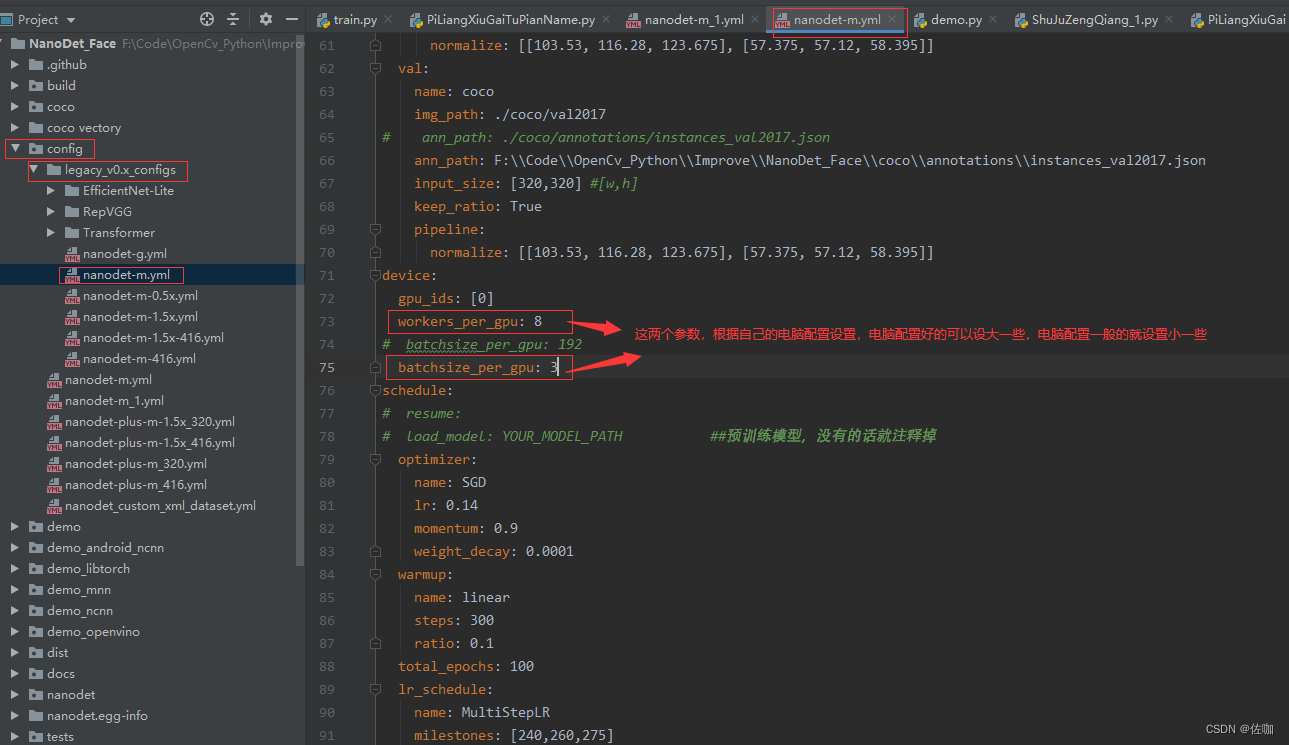
Task: Expand the .github folder
Action: pyautogui.click(x=15, y=65)
